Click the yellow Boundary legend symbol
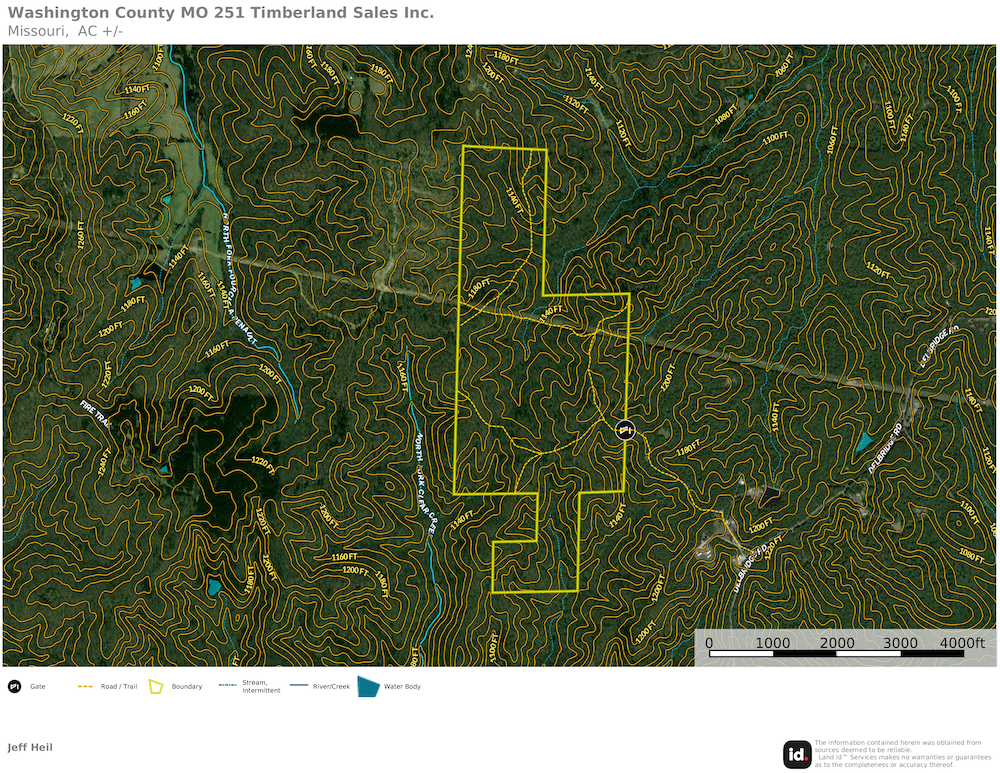 click(x=156, y=687)
